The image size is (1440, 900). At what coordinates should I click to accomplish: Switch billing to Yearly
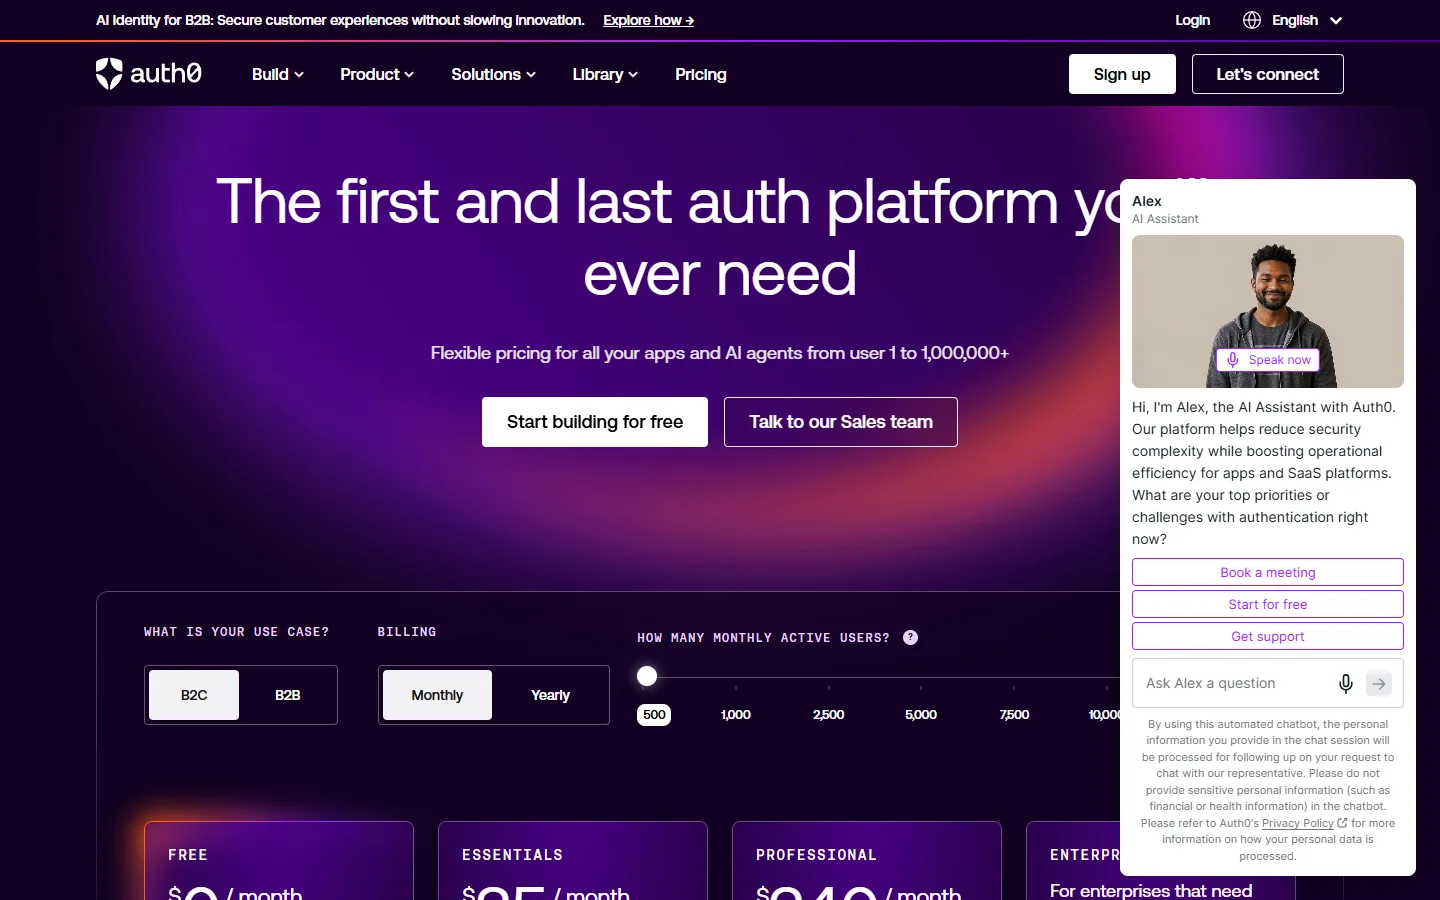(550, 695)
